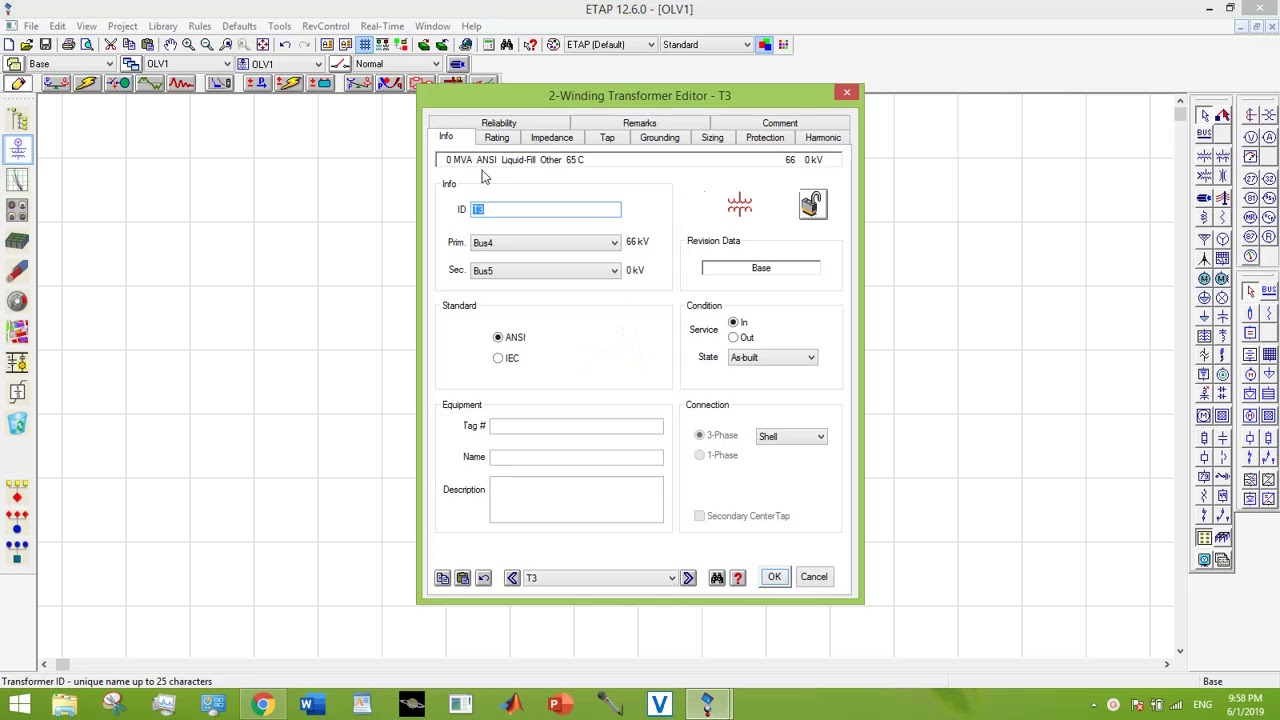Viewport: 1280px width, 720px height.
Task: Click the Zoom Out magnifier icon
Action: (x=207, y=45)
